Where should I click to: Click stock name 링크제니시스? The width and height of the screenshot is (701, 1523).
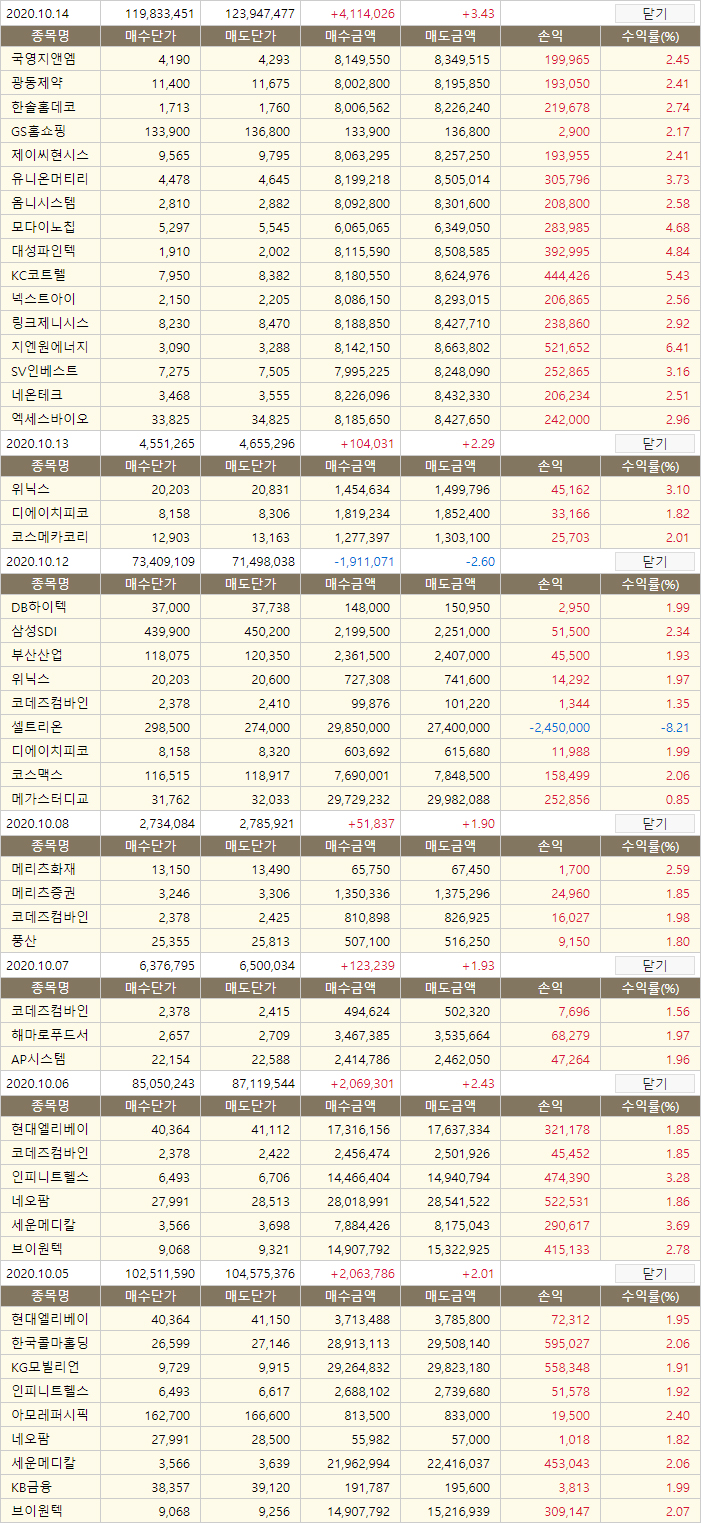pos(50,323)
